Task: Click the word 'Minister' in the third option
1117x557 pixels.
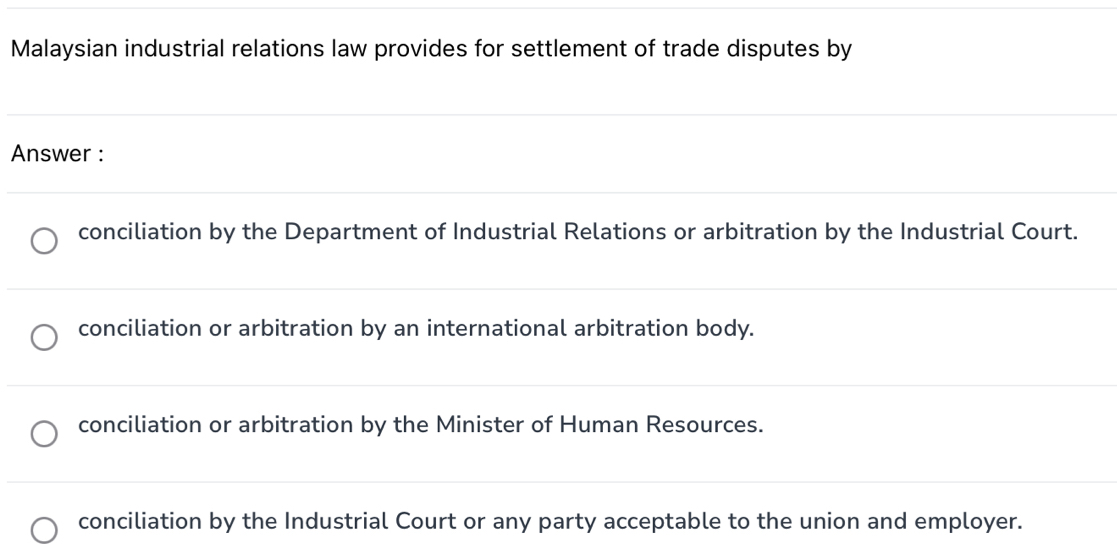Action: [476, 424]
